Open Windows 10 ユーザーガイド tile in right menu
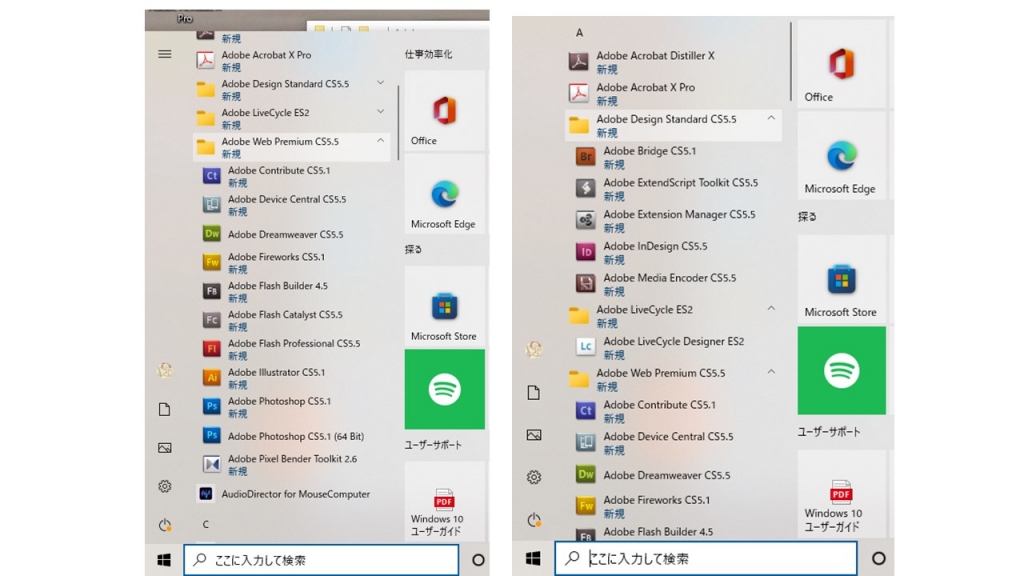Screen dimensions: 1024x576 point(842,494)
